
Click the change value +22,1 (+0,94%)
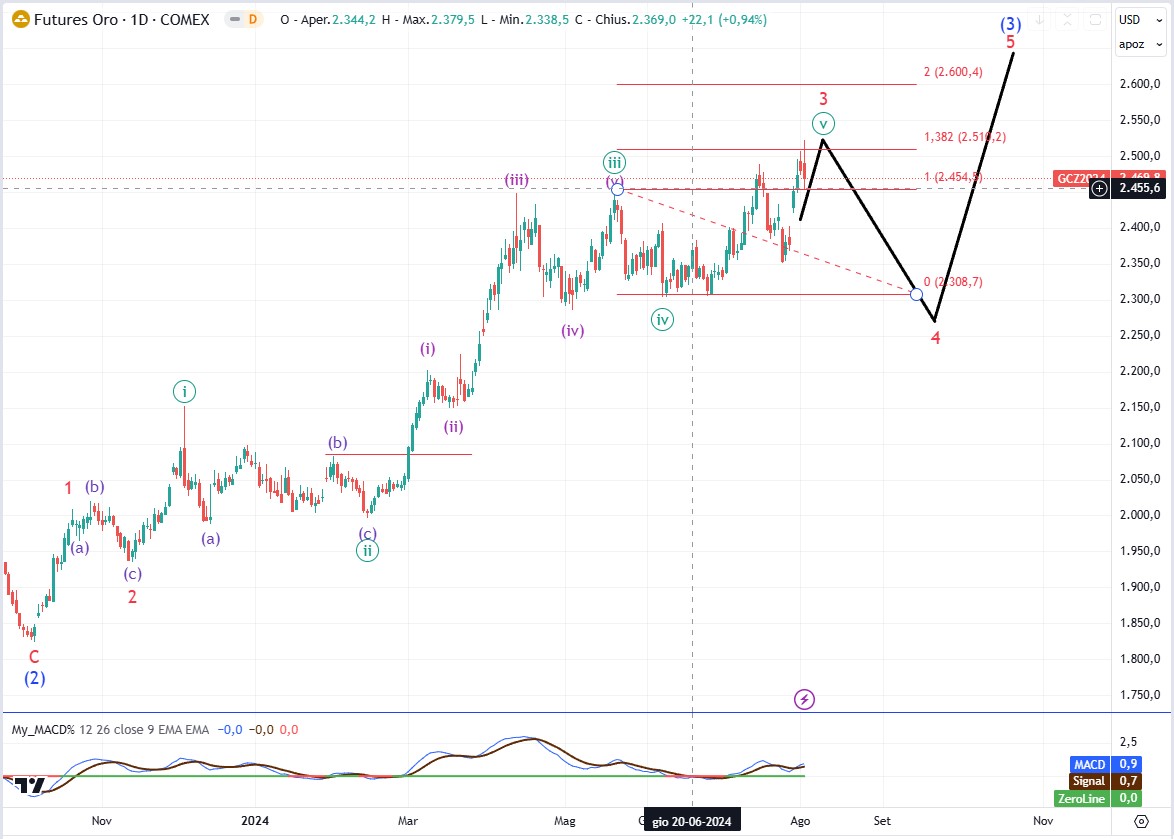pos(724,20)
